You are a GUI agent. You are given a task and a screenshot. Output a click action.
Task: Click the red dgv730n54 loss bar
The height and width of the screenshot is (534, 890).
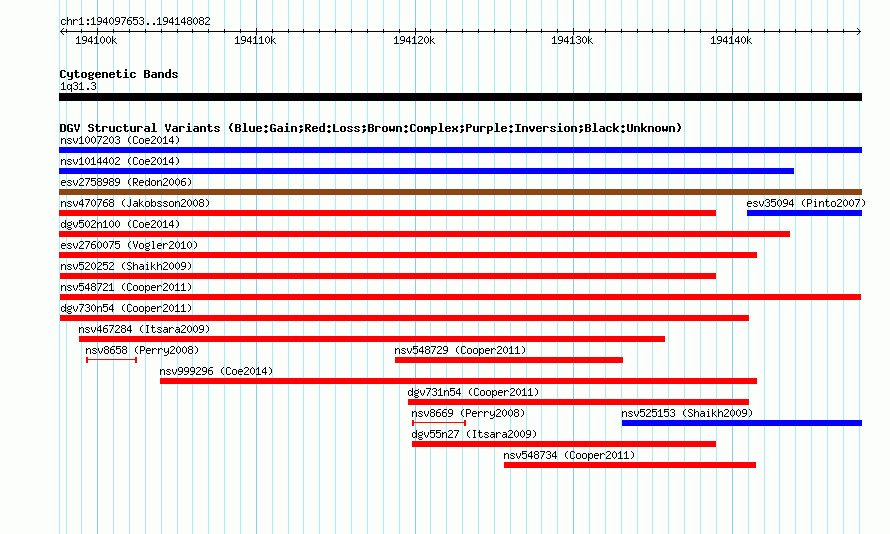click(404, 318)
